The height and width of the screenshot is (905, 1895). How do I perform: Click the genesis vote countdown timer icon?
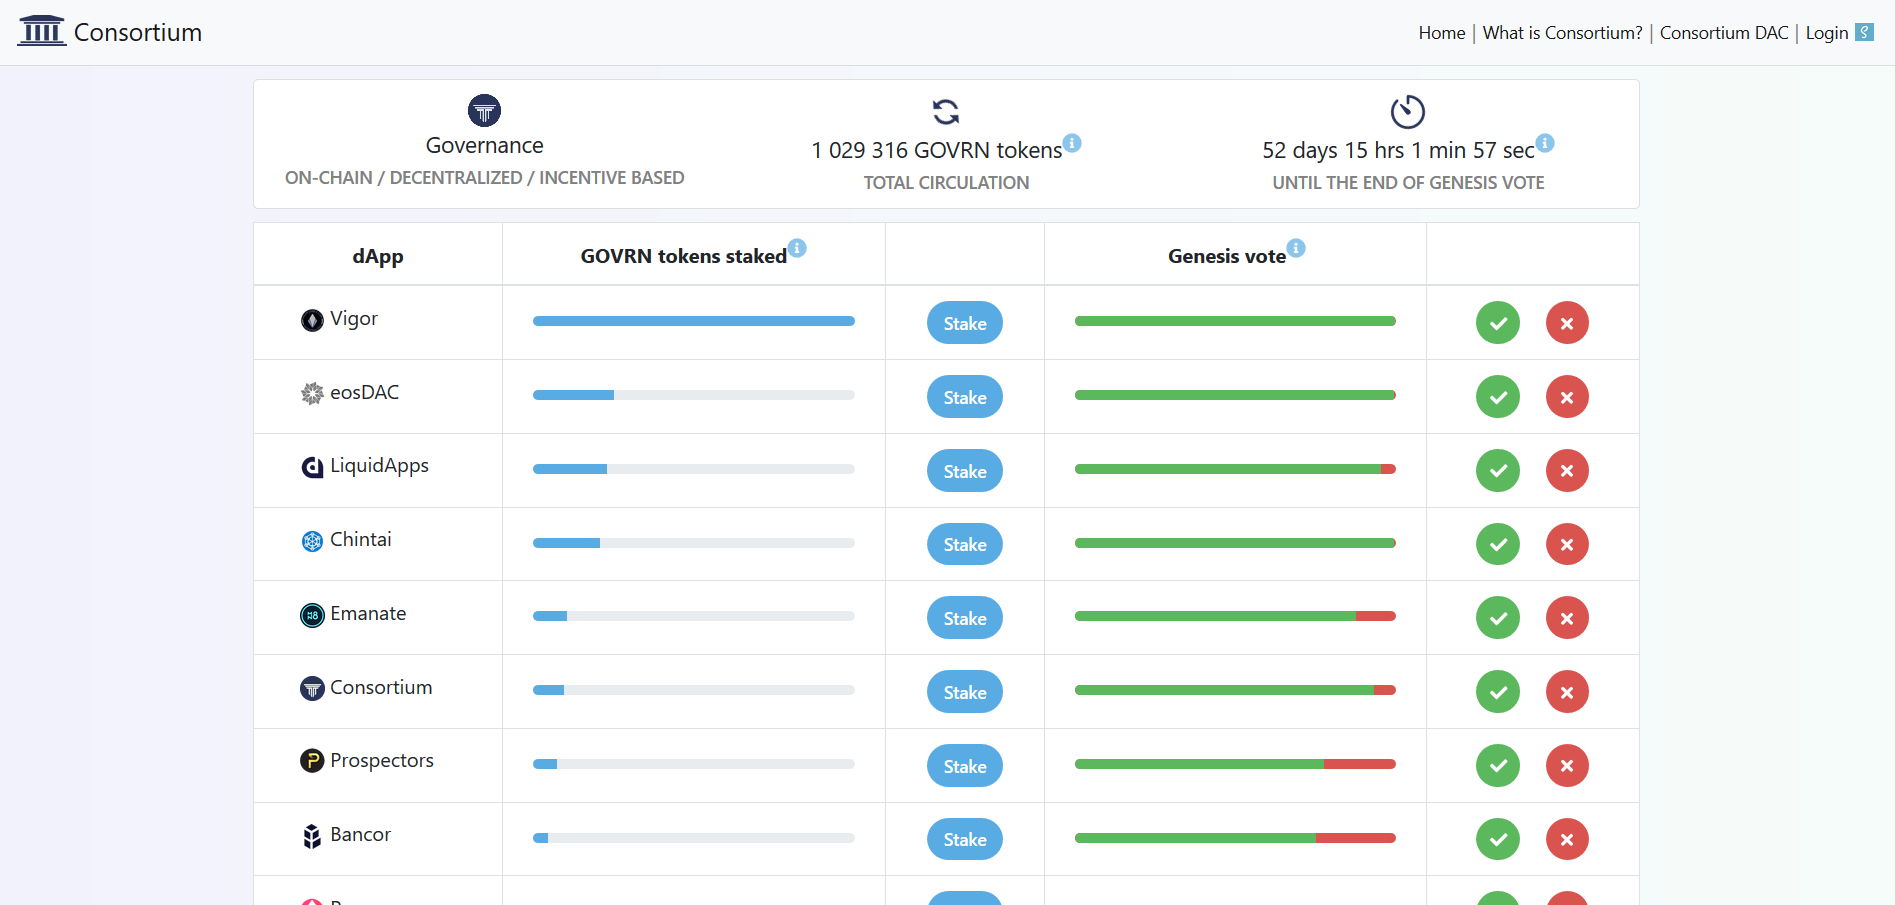(1407, 111)
